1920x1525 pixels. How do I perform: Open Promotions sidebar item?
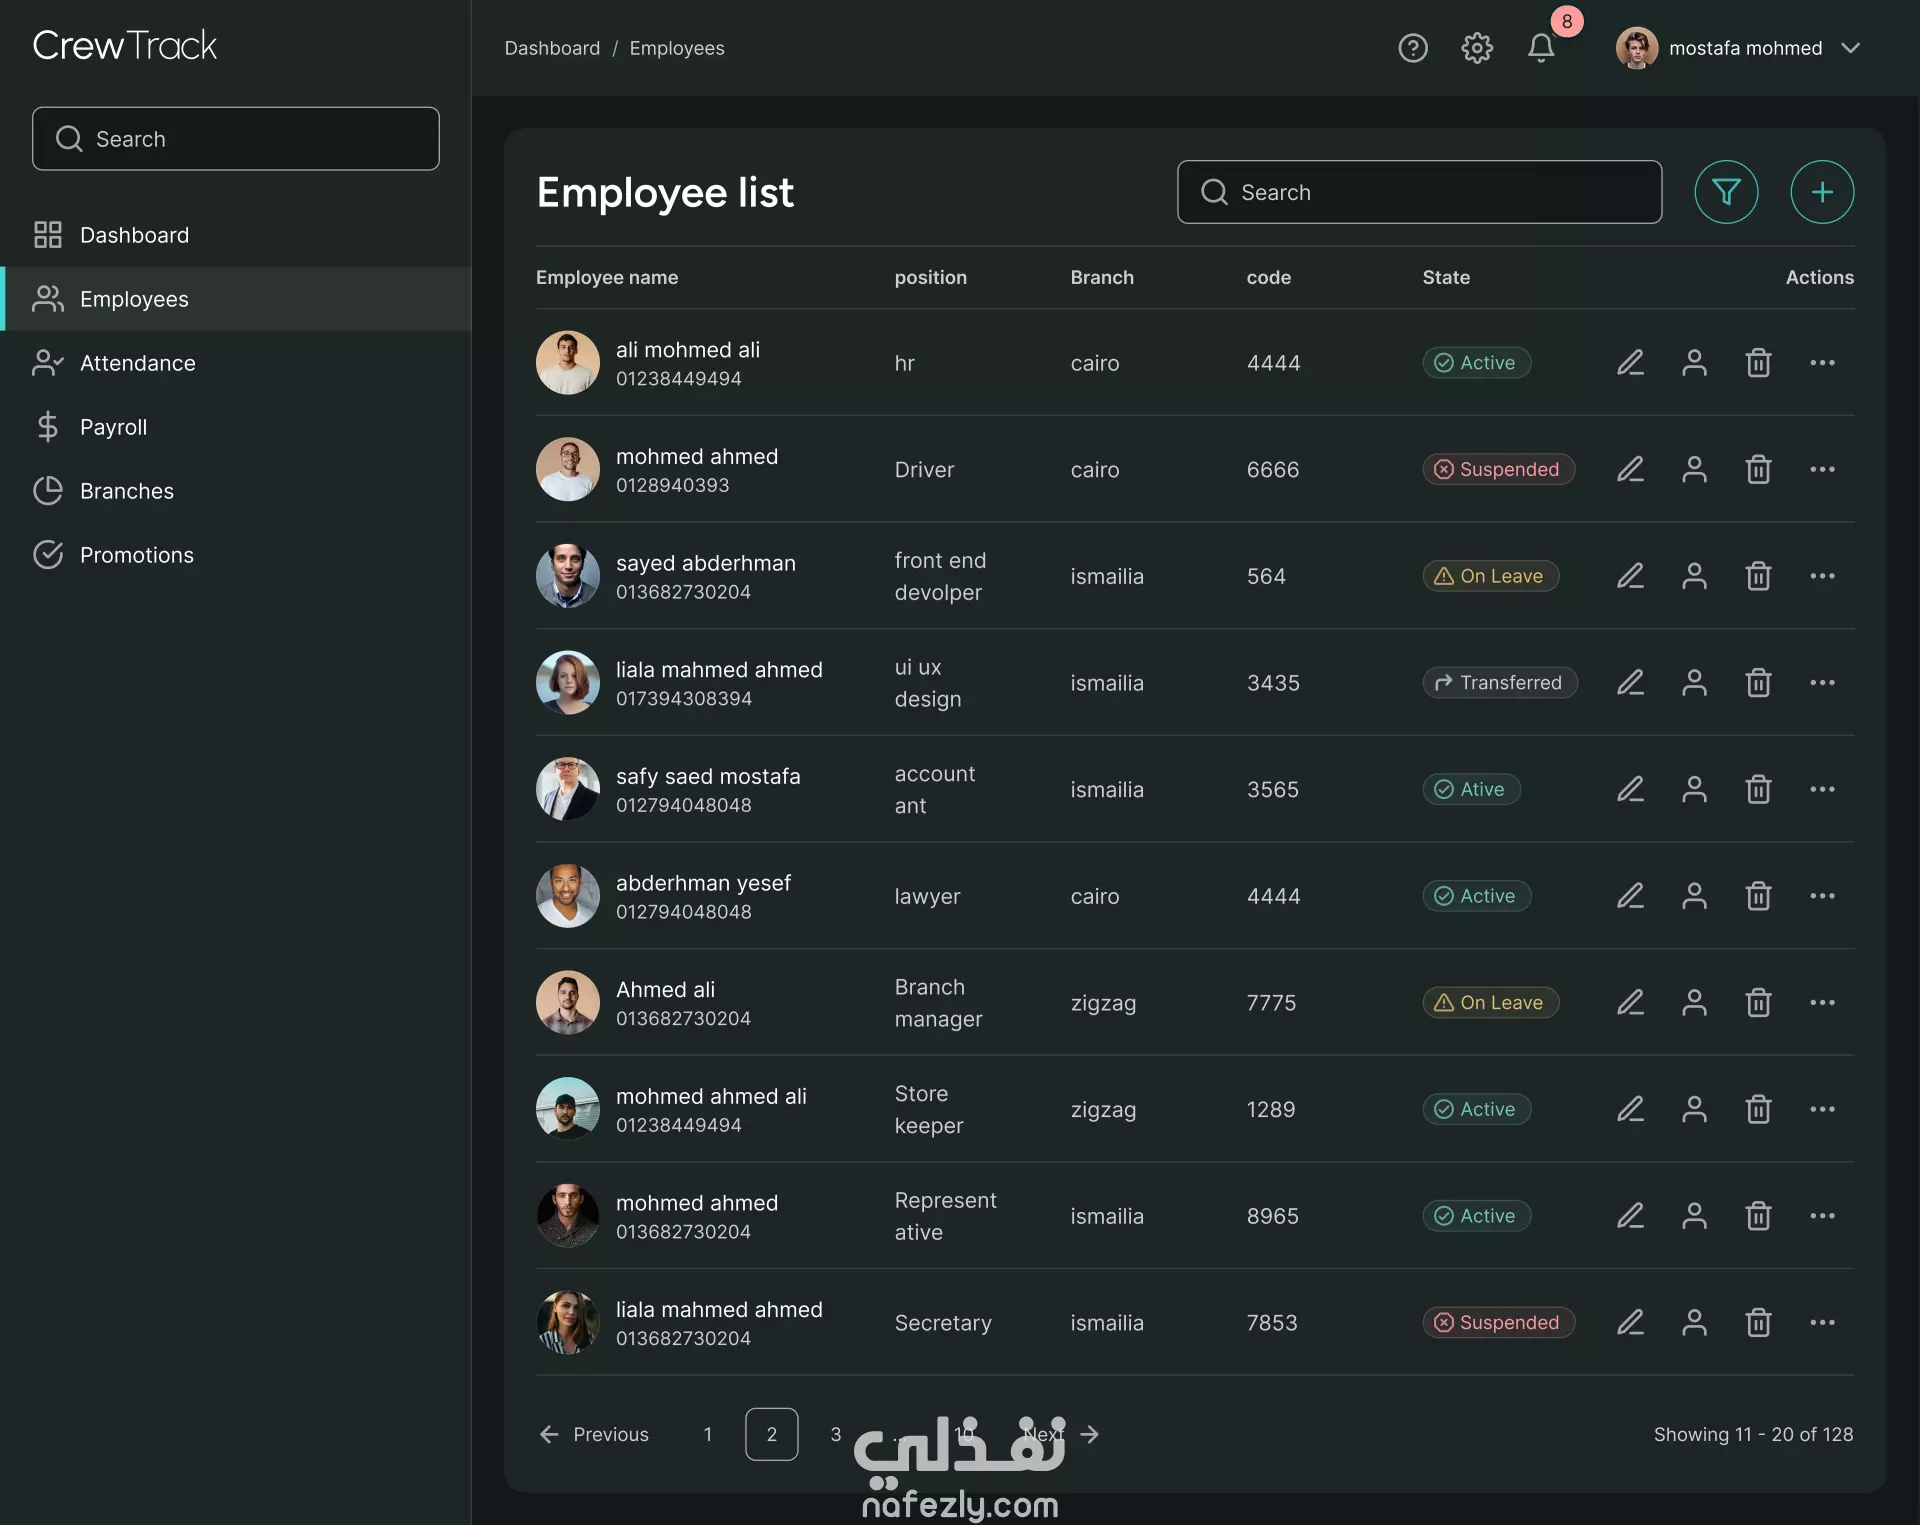[x=136, y=555]
